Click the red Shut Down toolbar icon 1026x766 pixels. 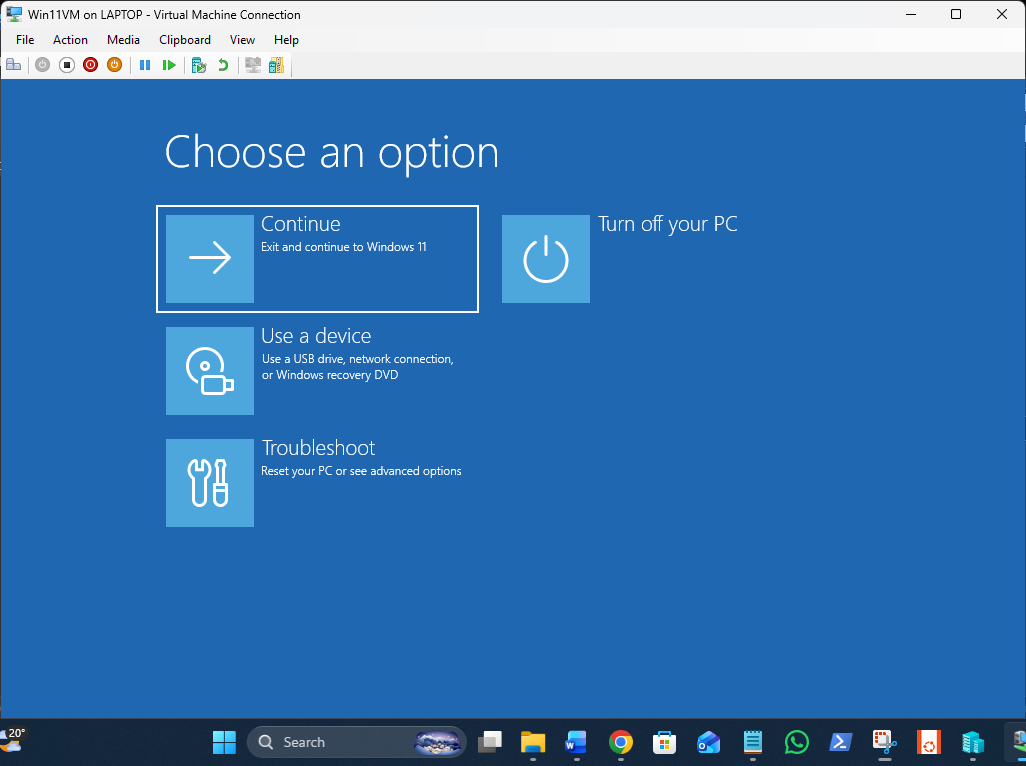tap(90, 65)
